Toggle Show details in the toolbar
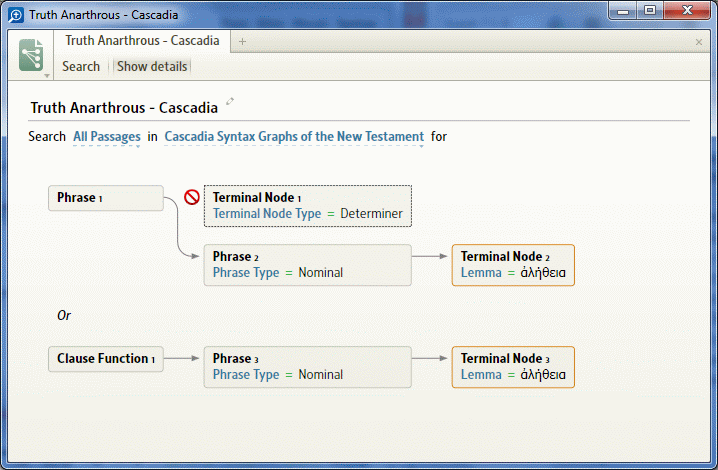 coord(152,66)
